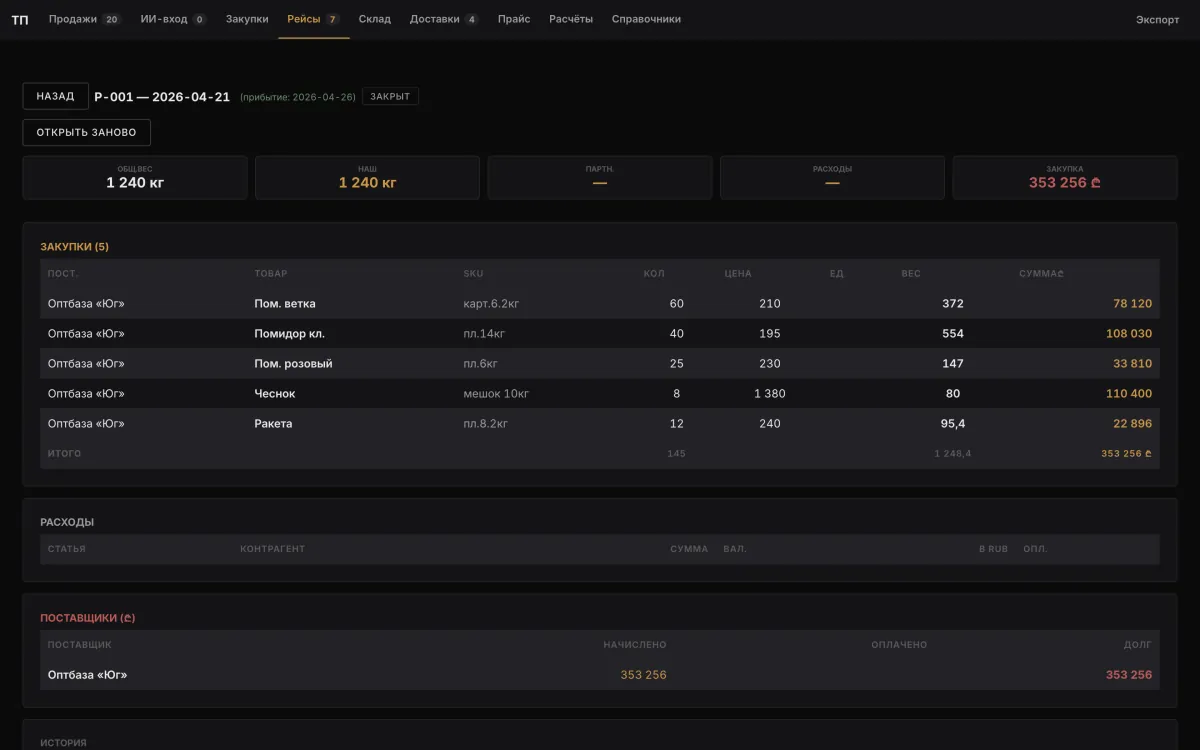This screenshot has height=750, width=1200.
Task: Click the sum value 108 030
Action: point(1129,334)
